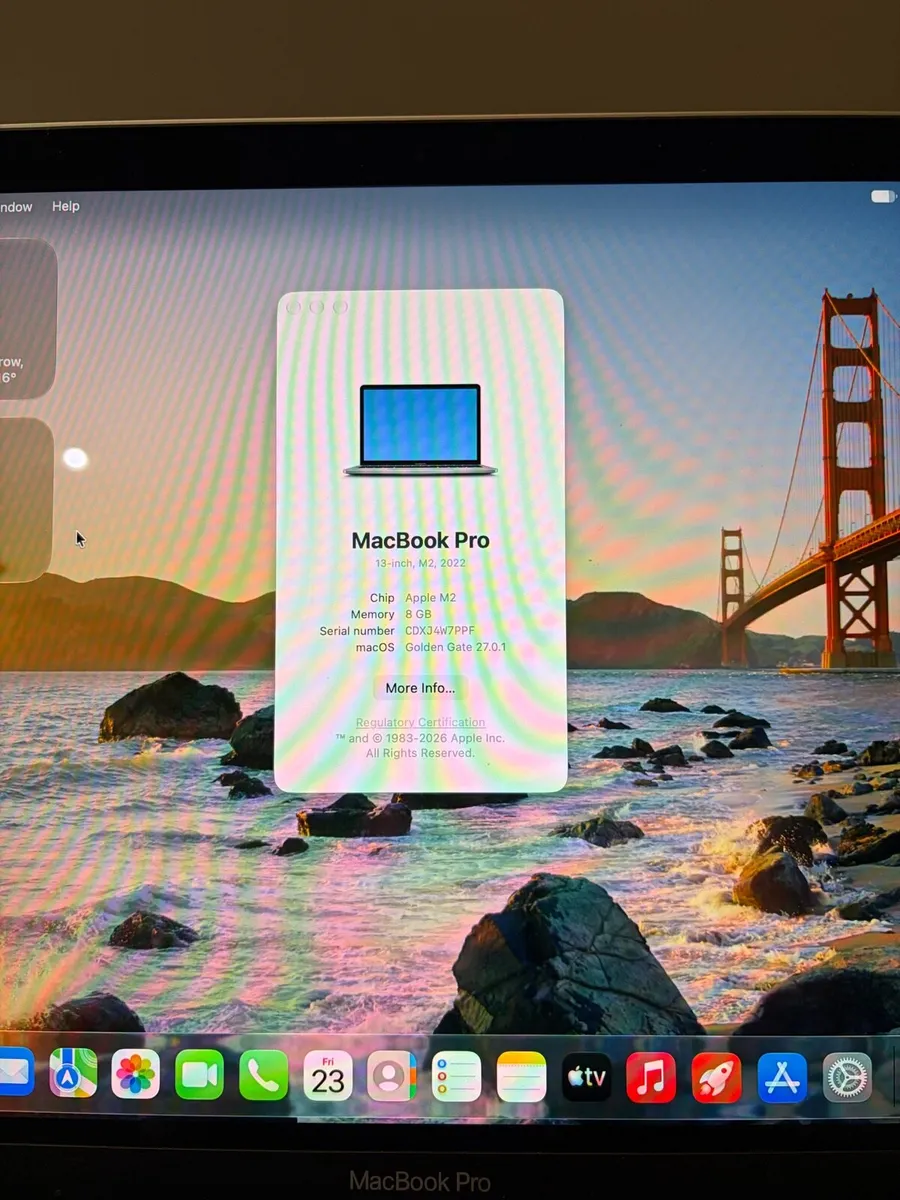Image resolution: width=900 pixels, height=1200 pixels.
Task: Click the macOS version Golden Gate 27.0.1
Action: pyautogui.click(x=456, y=647)
